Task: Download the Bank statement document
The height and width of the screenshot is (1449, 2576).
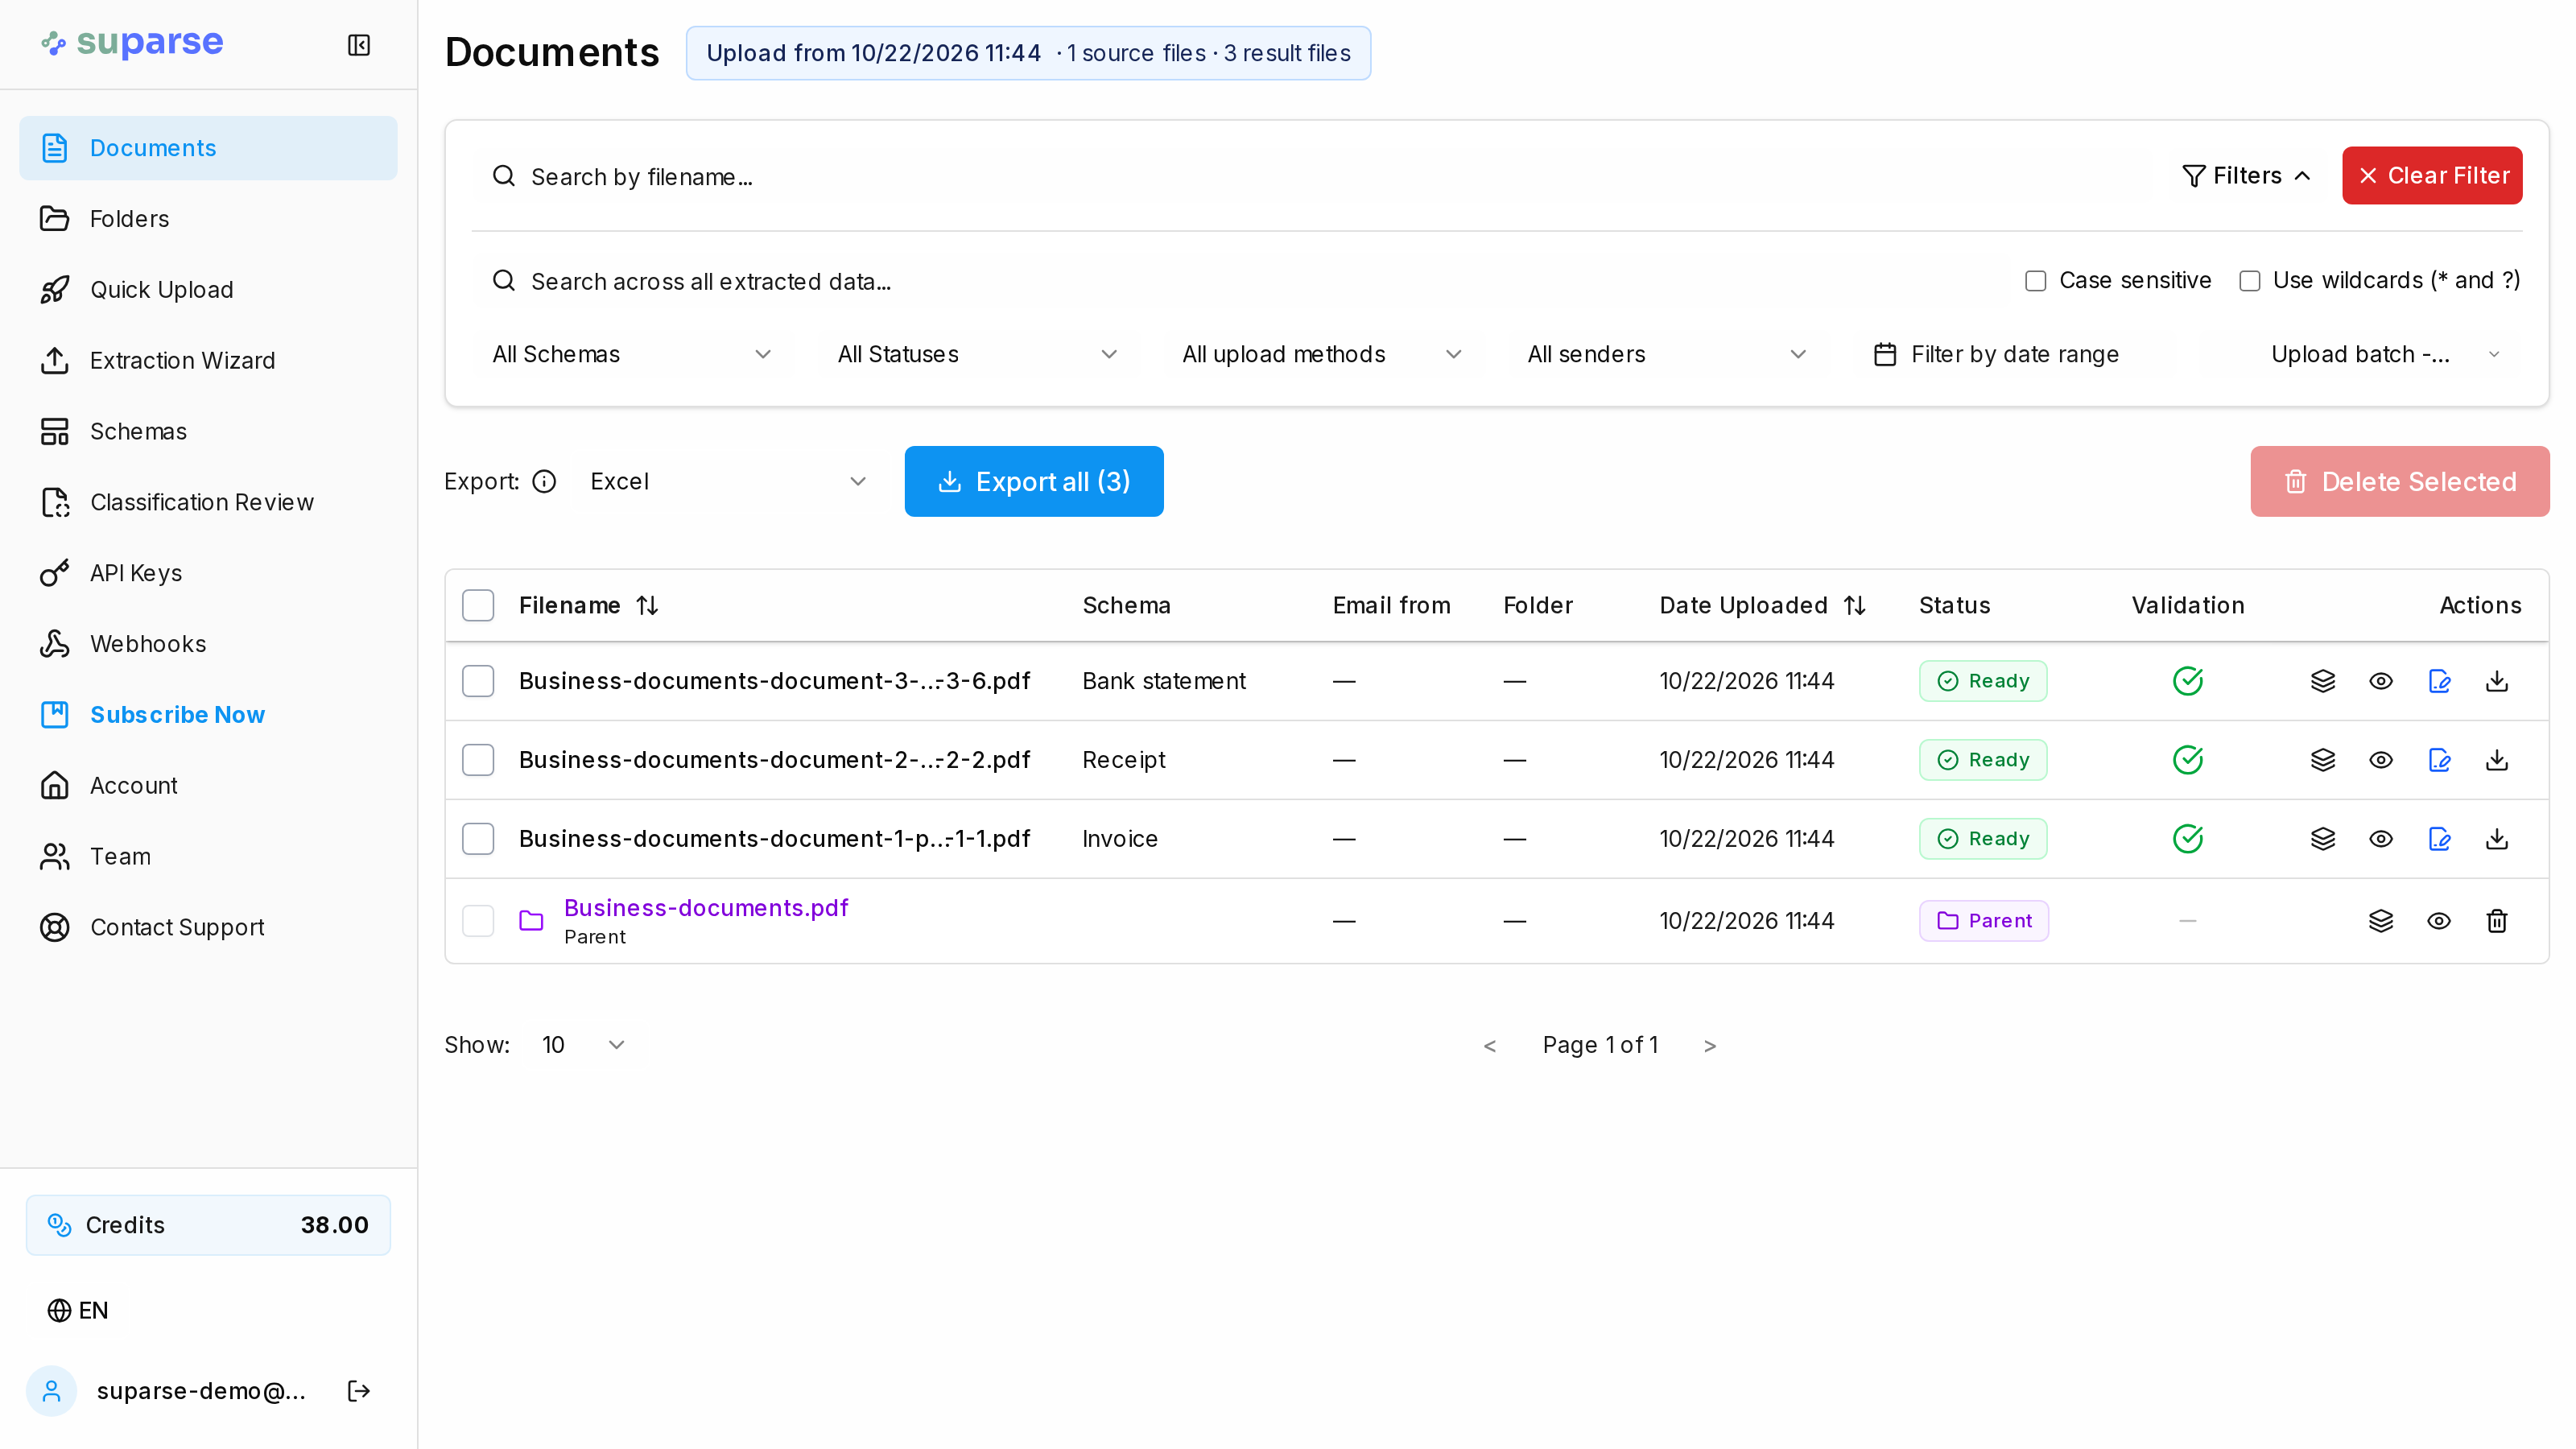Action: 2497,681
